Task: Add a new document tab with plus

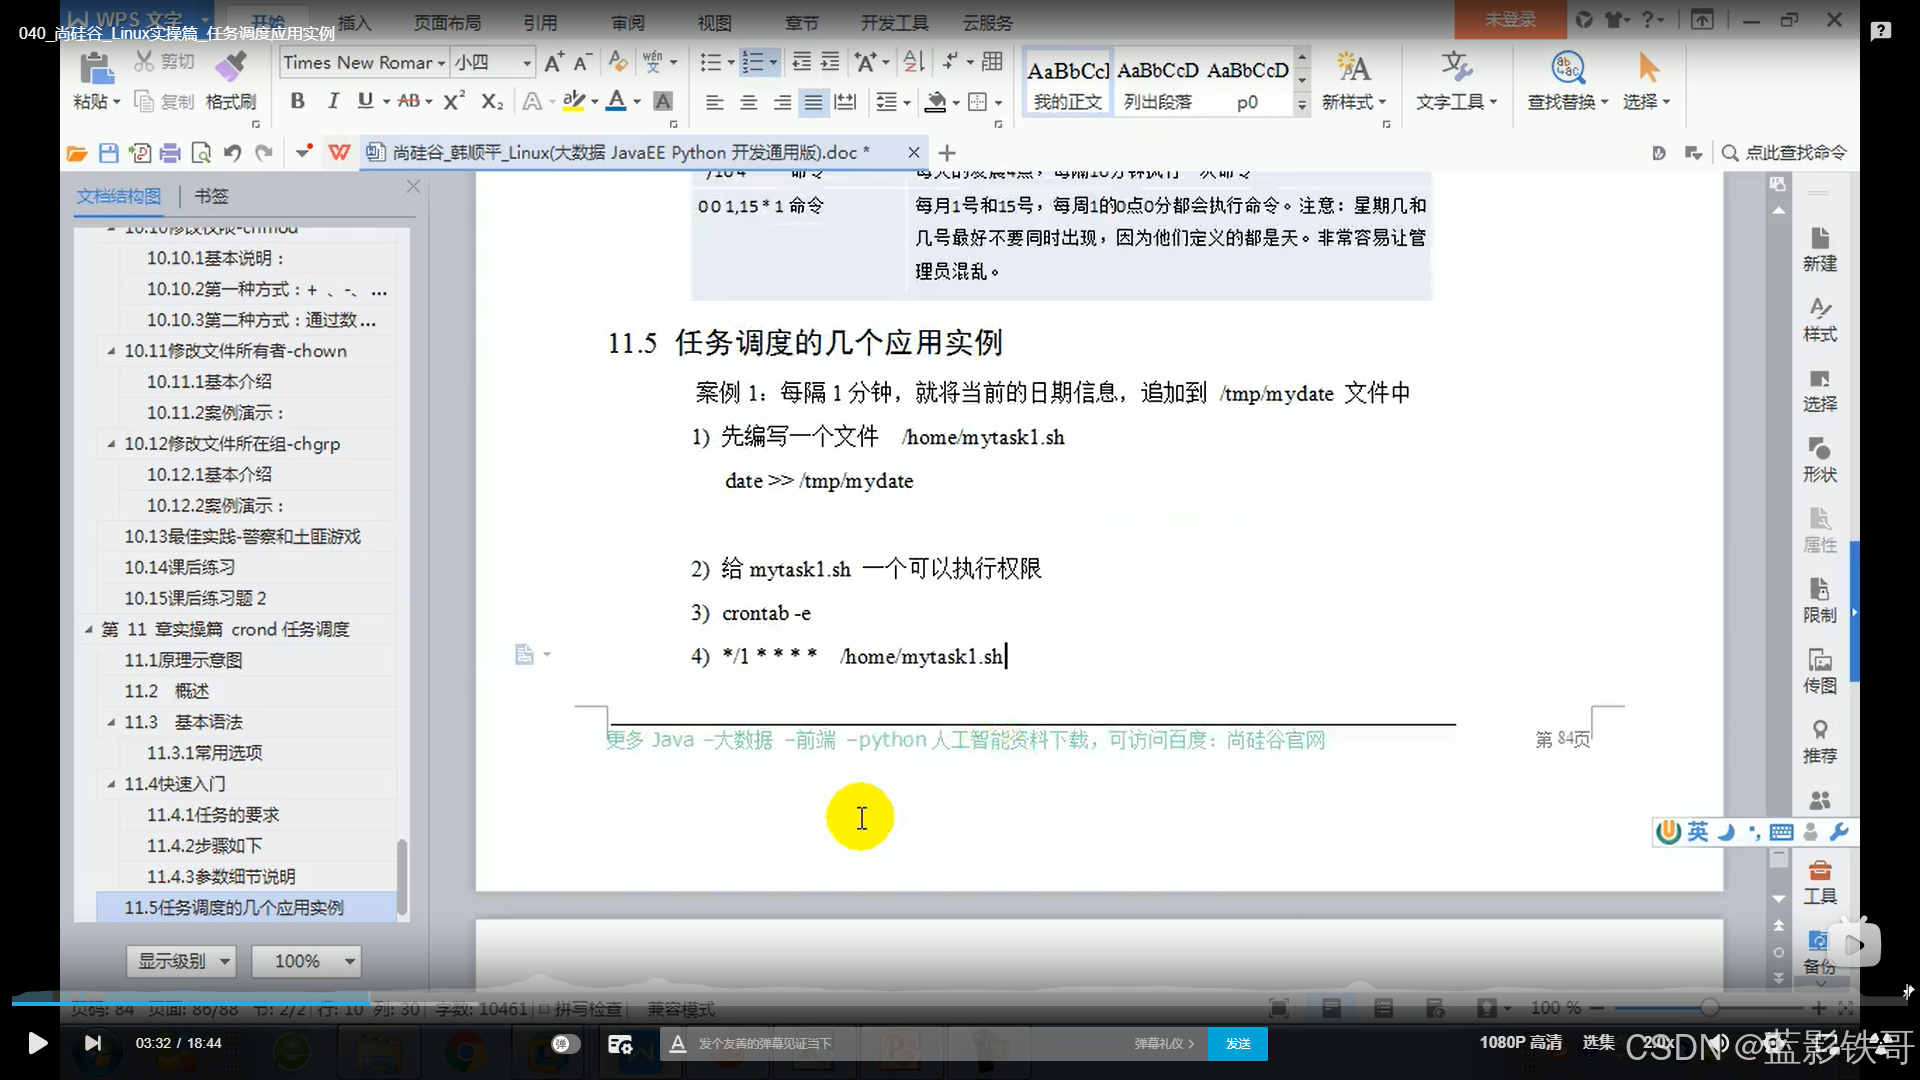Action: [947, 153]
